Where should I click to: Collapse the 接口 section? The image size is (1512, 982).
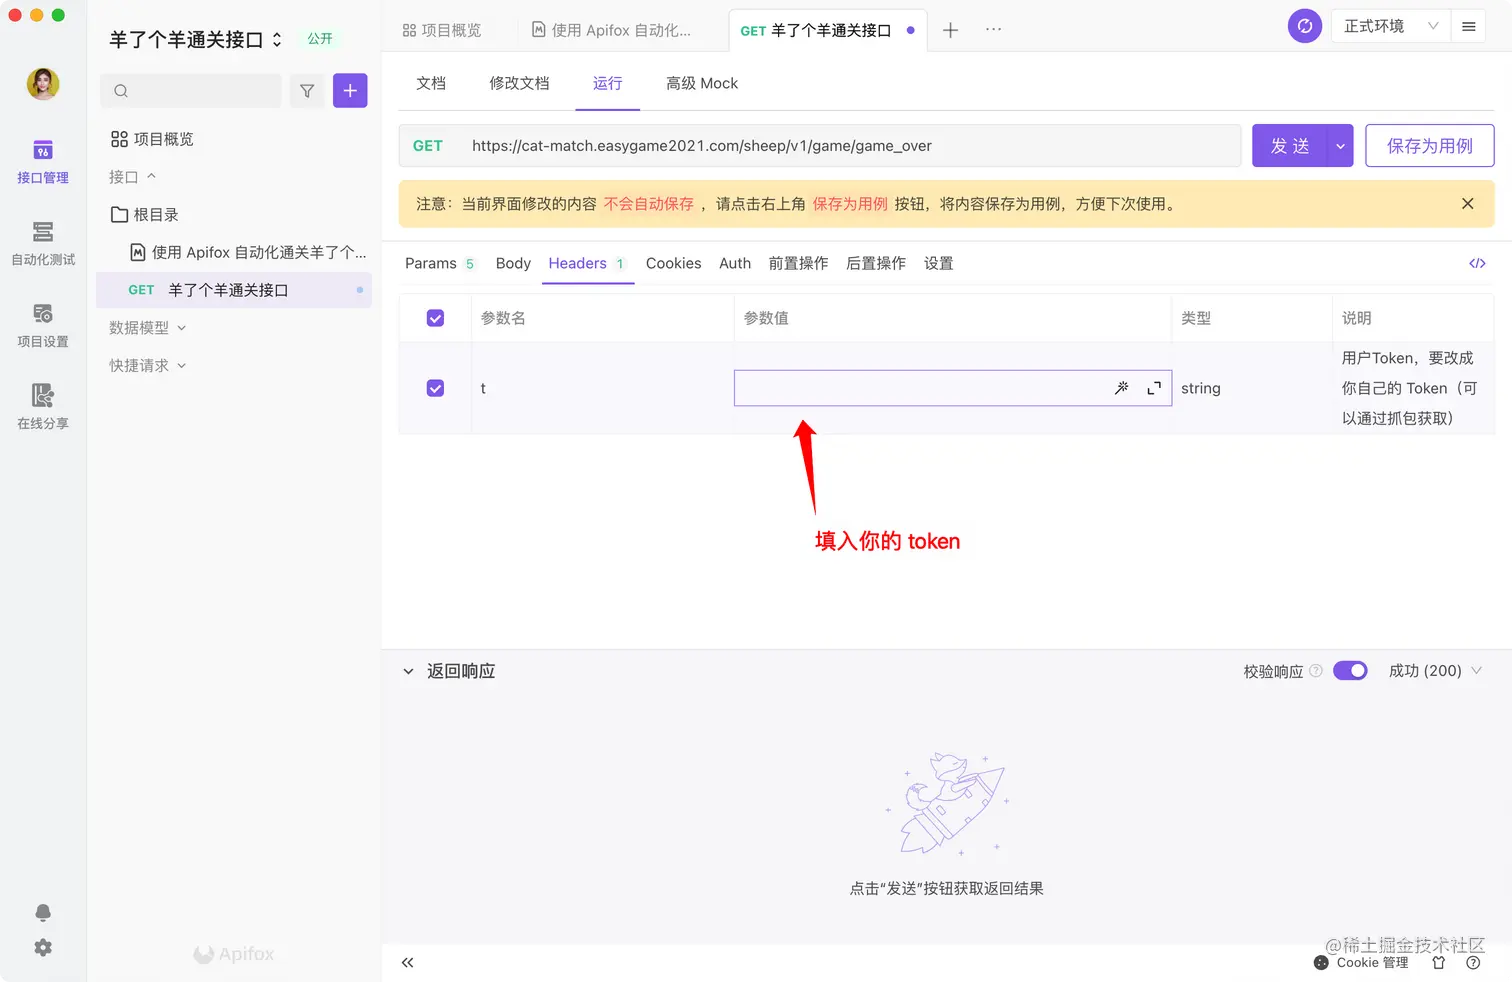[x=133, y=177]
